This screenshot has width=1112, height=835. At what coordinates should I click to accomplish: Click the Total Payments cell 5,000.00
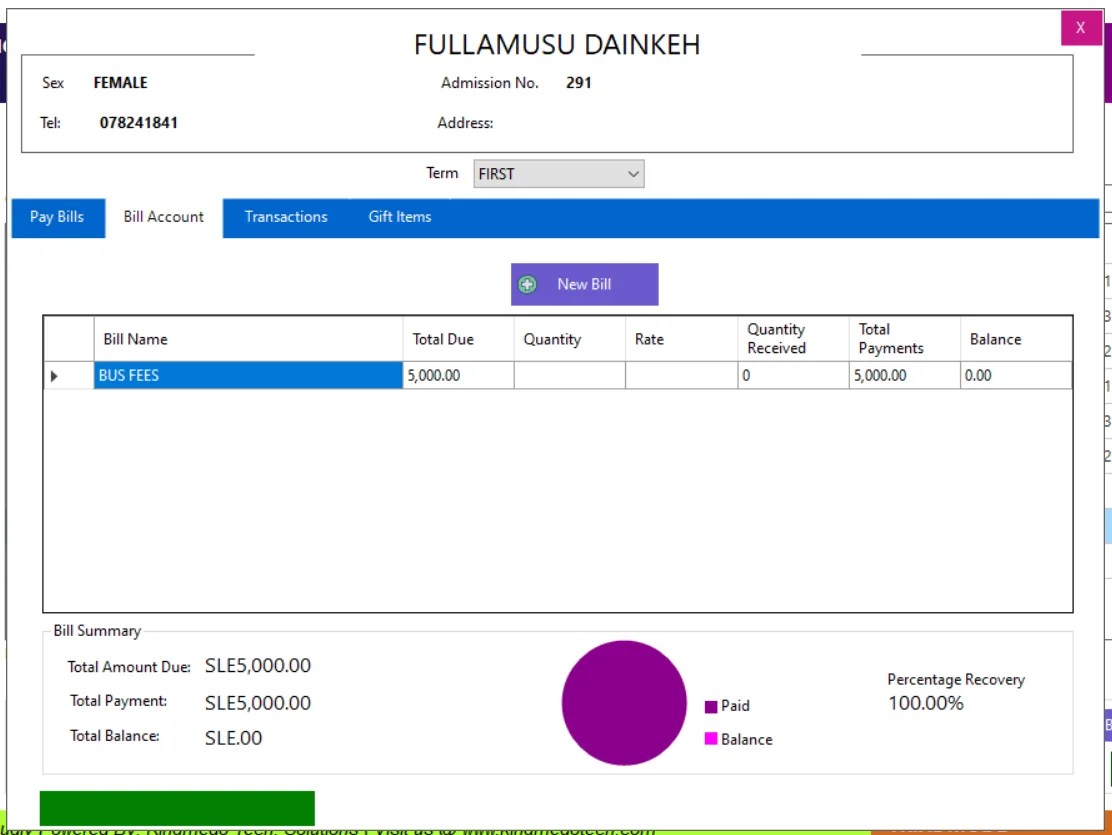pyautogui.click(x=904, y=375)
